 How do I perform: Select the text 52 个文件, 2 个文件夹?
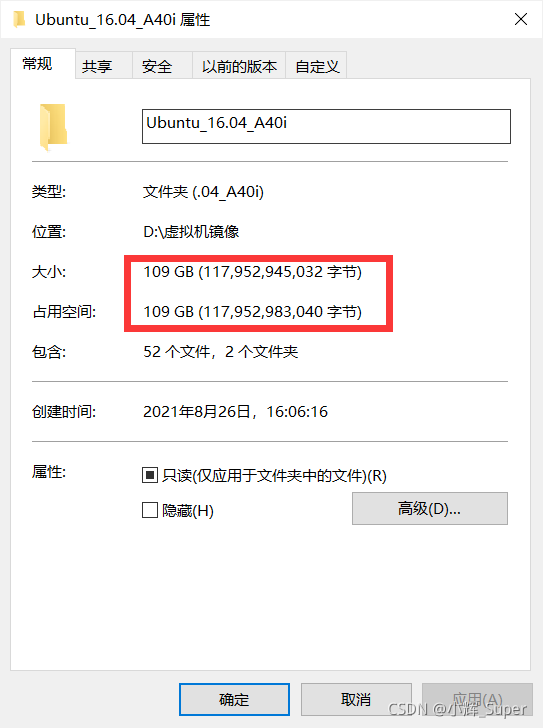(220, 351)
